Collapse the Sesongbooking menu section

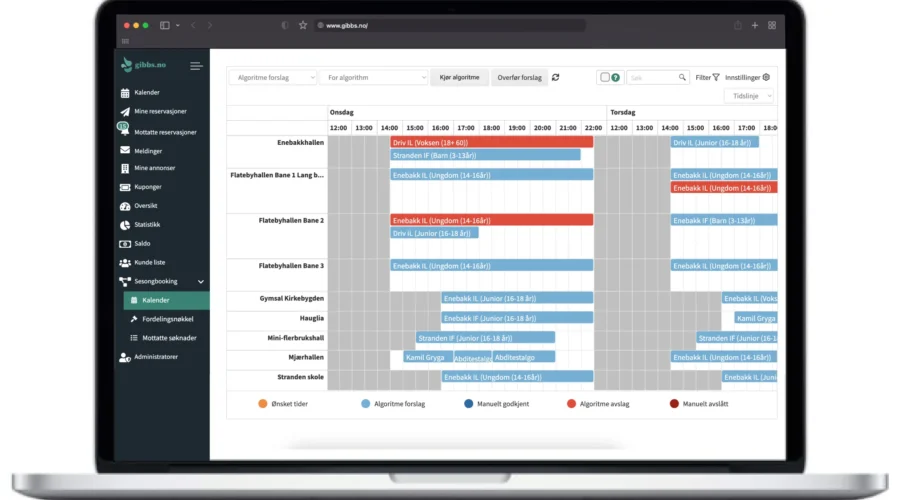pos(201,282)
